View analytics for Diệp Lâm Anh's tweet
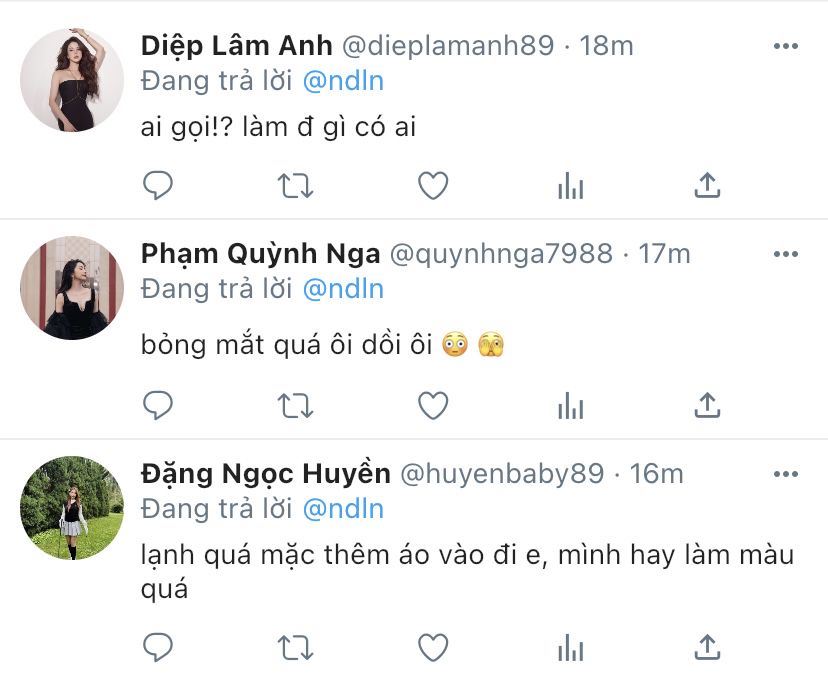The width and height of the screenshot is (828, 676). (570, 185)
